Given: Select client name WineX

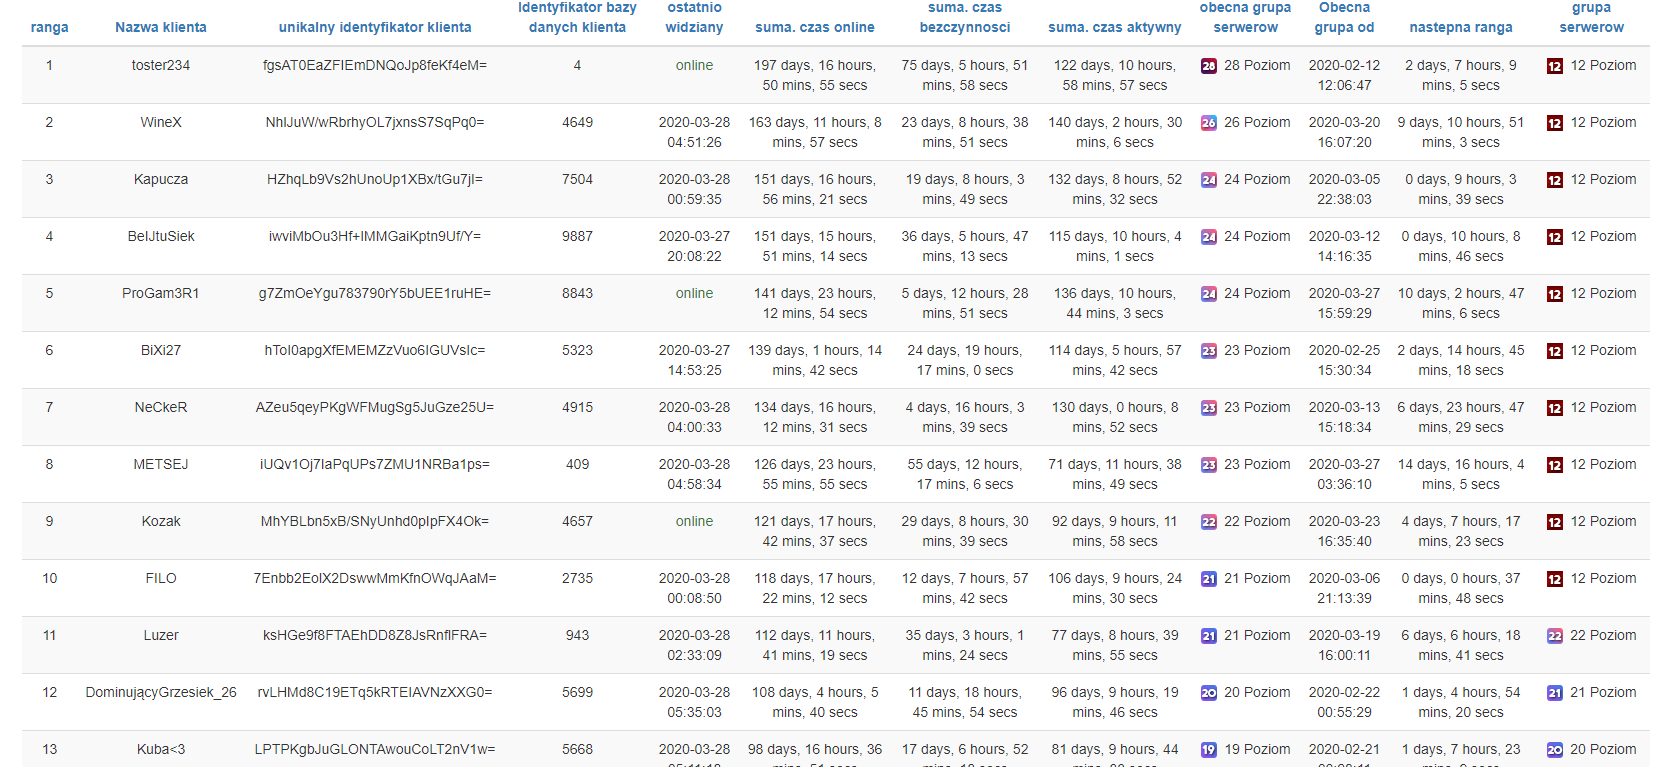Looking at the screenshot, I should click(x=161, y=122).
